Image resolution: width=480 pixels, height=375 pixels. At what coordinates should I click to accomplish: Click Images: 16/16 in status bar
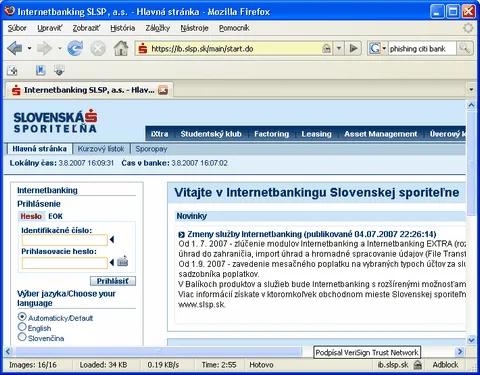point(33,365)
